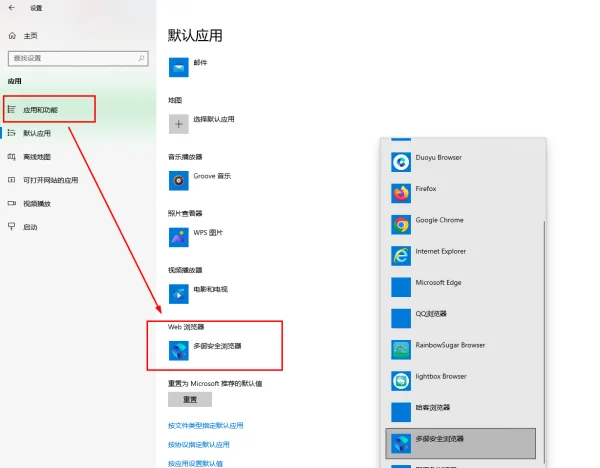Choose Internet Explorer in the list
The width and height of the screenshot is (600, 468).
462,256
